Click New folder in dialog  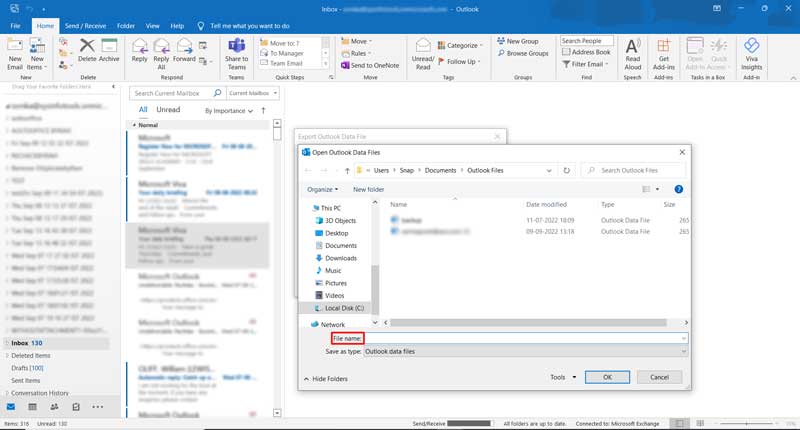tap(368, 189)
